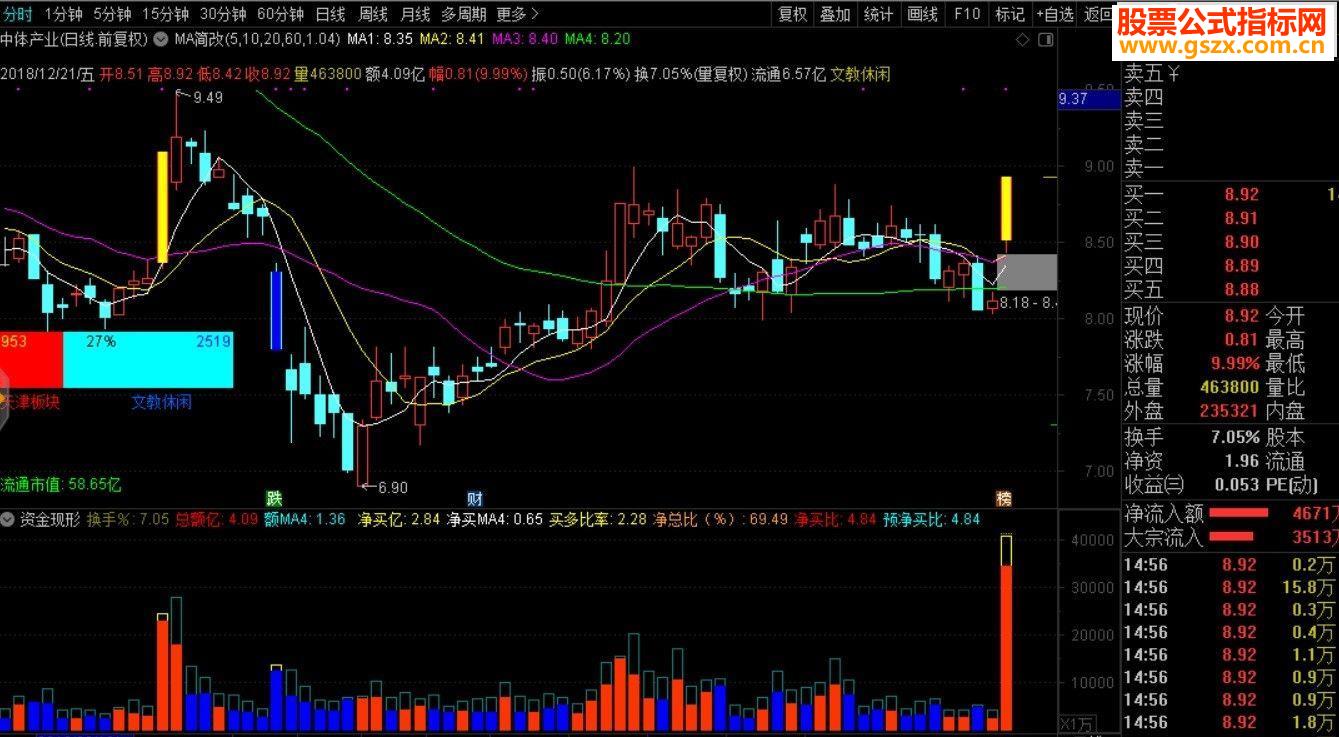Select the 15分钟 period tab

tap(165, 14)
